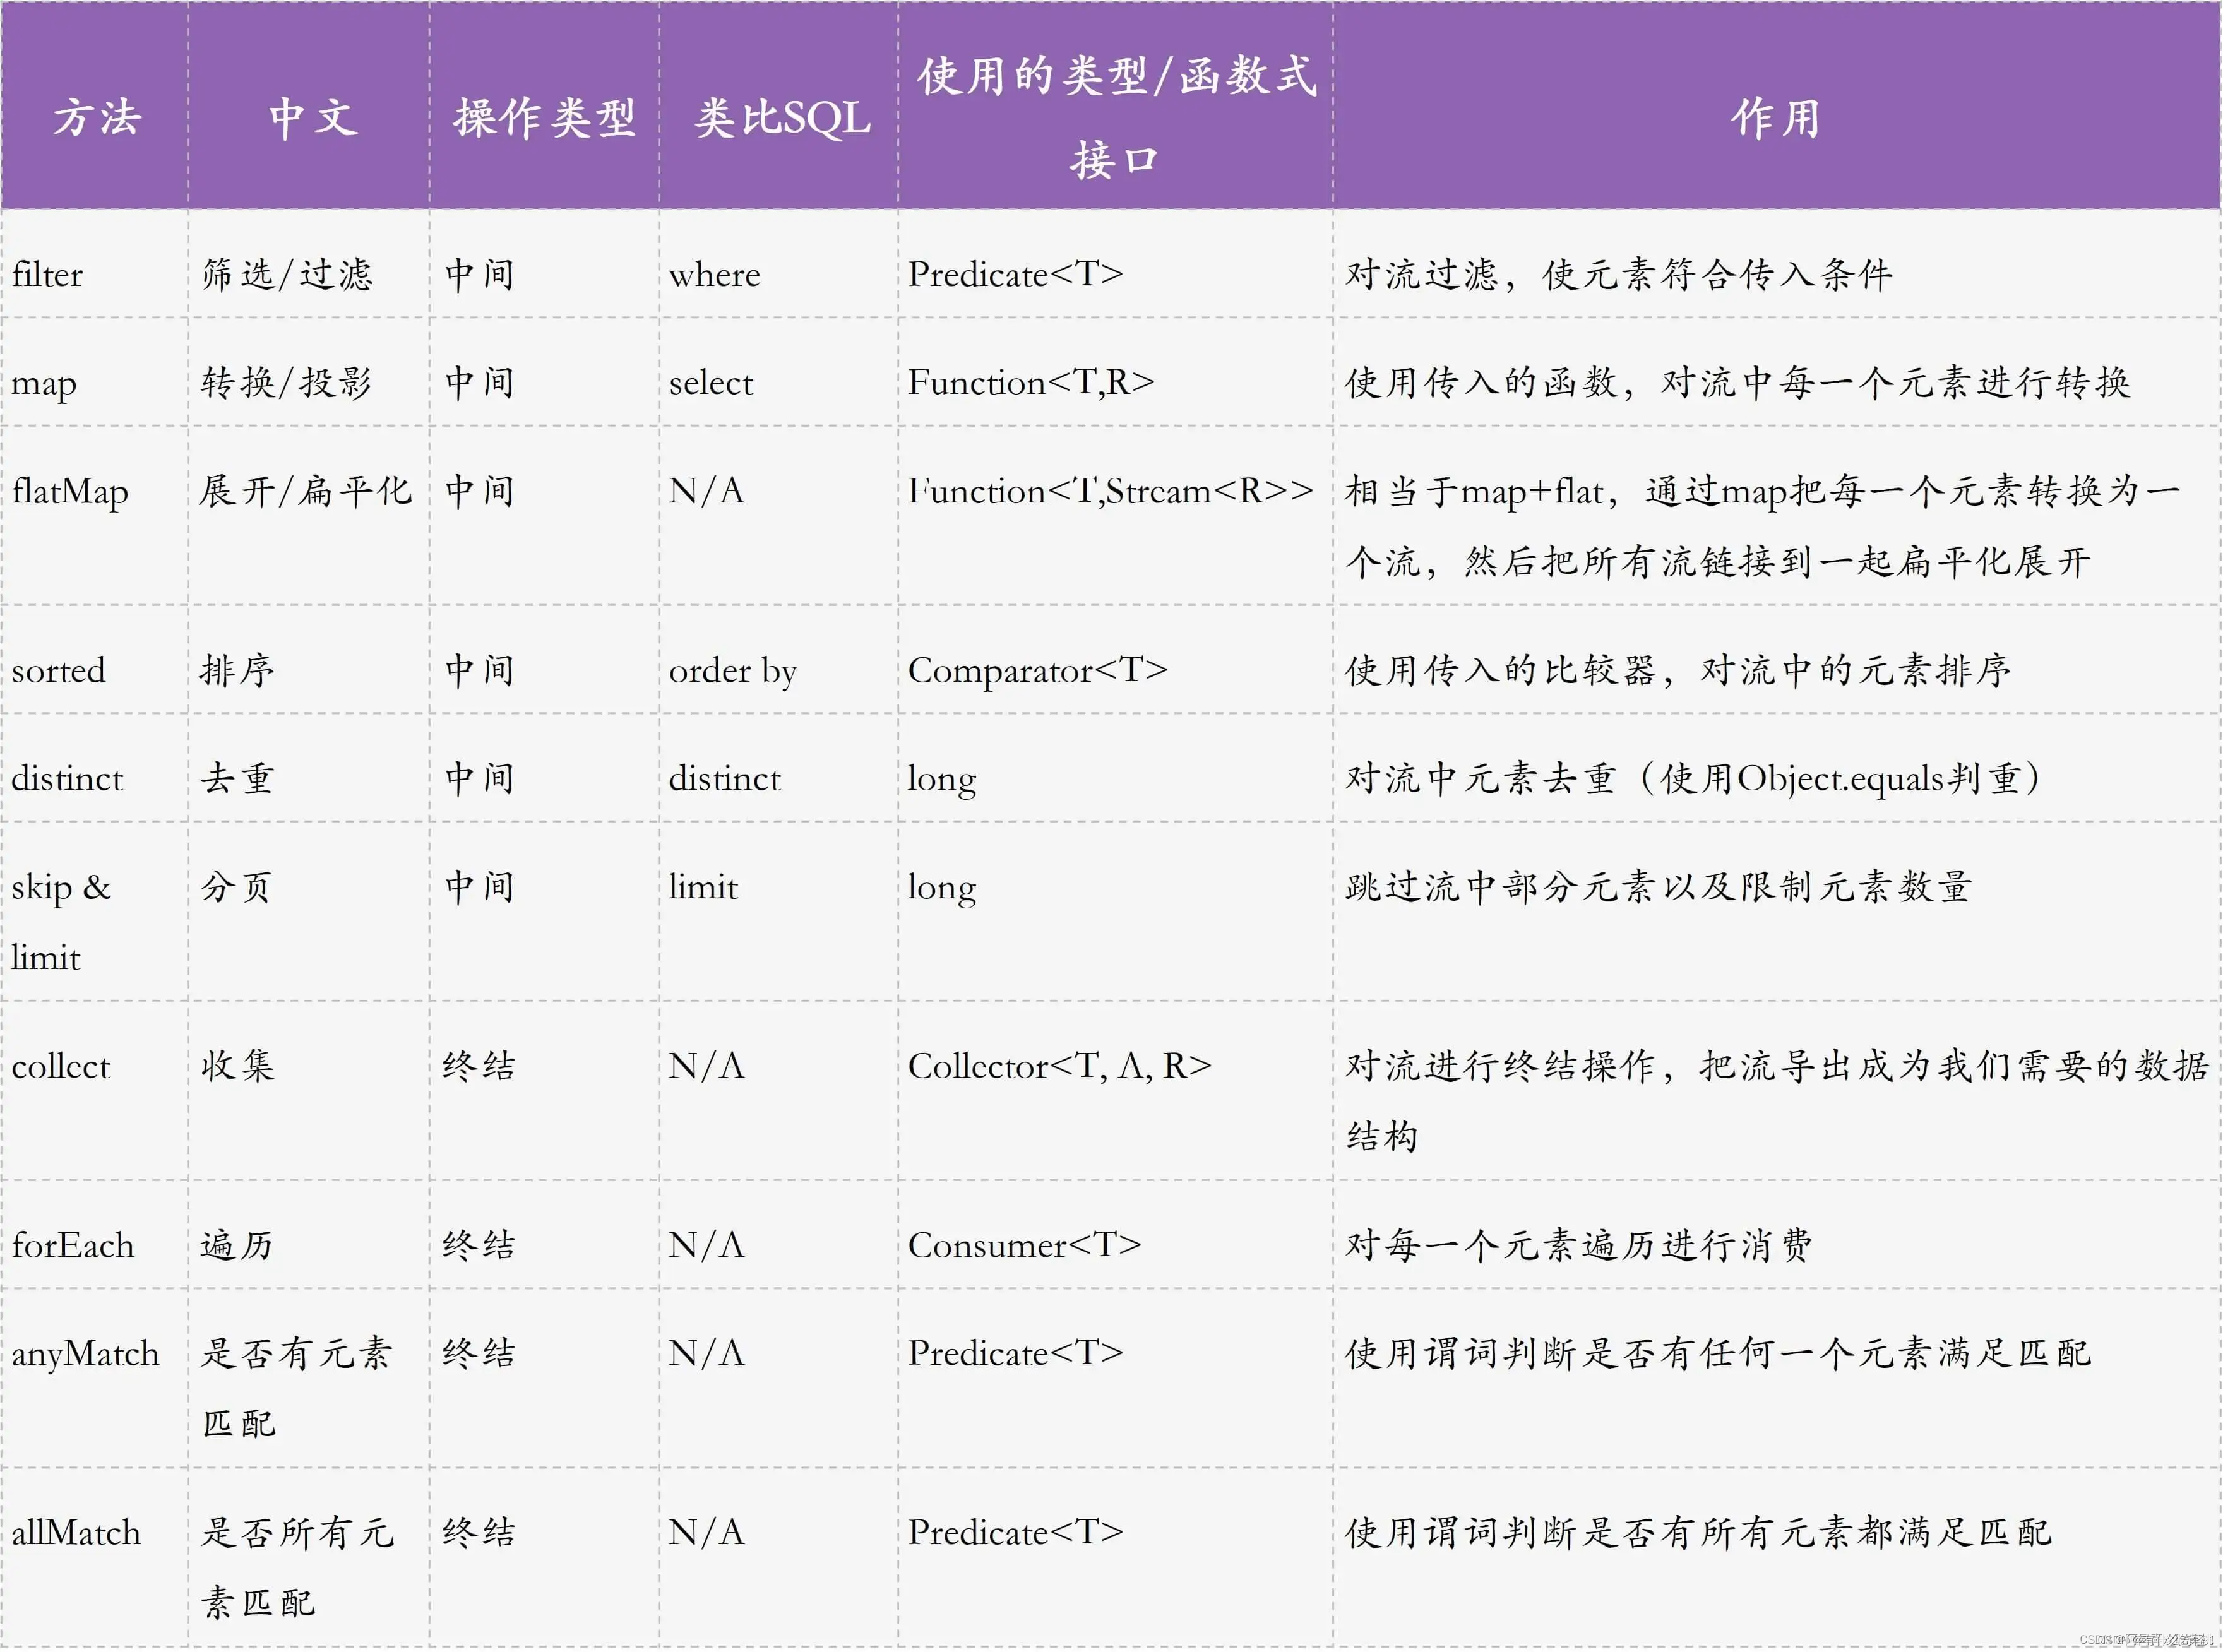Select the flatMap method cell
This screenshot has height=1652, width=2223.
(70, 491)
